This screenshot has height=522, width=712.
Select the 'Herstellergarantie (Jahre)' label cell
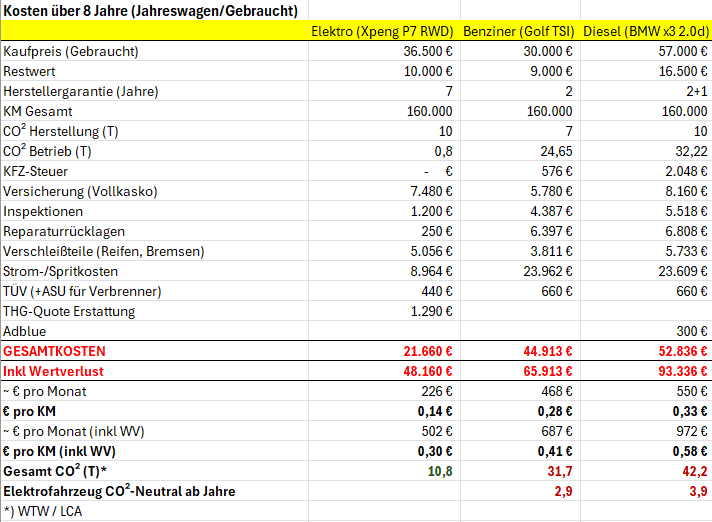click(81, 91)
